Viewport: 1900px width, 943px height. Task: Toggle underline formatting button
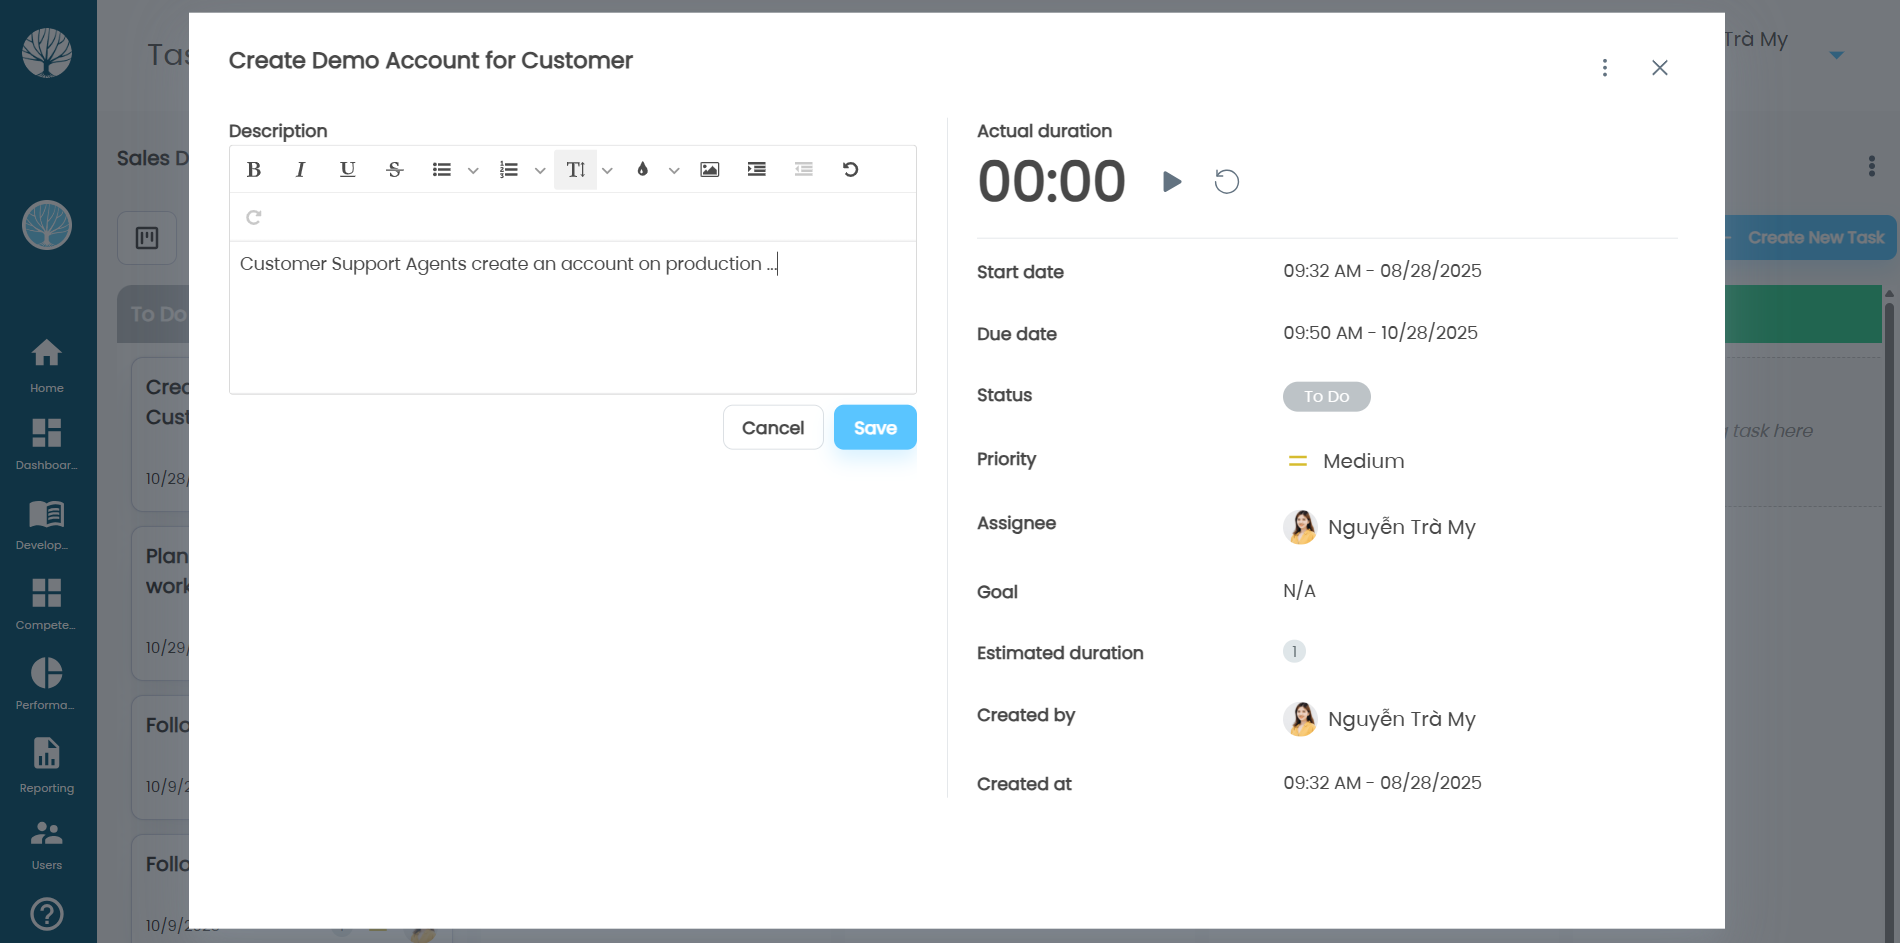point(347,170)
